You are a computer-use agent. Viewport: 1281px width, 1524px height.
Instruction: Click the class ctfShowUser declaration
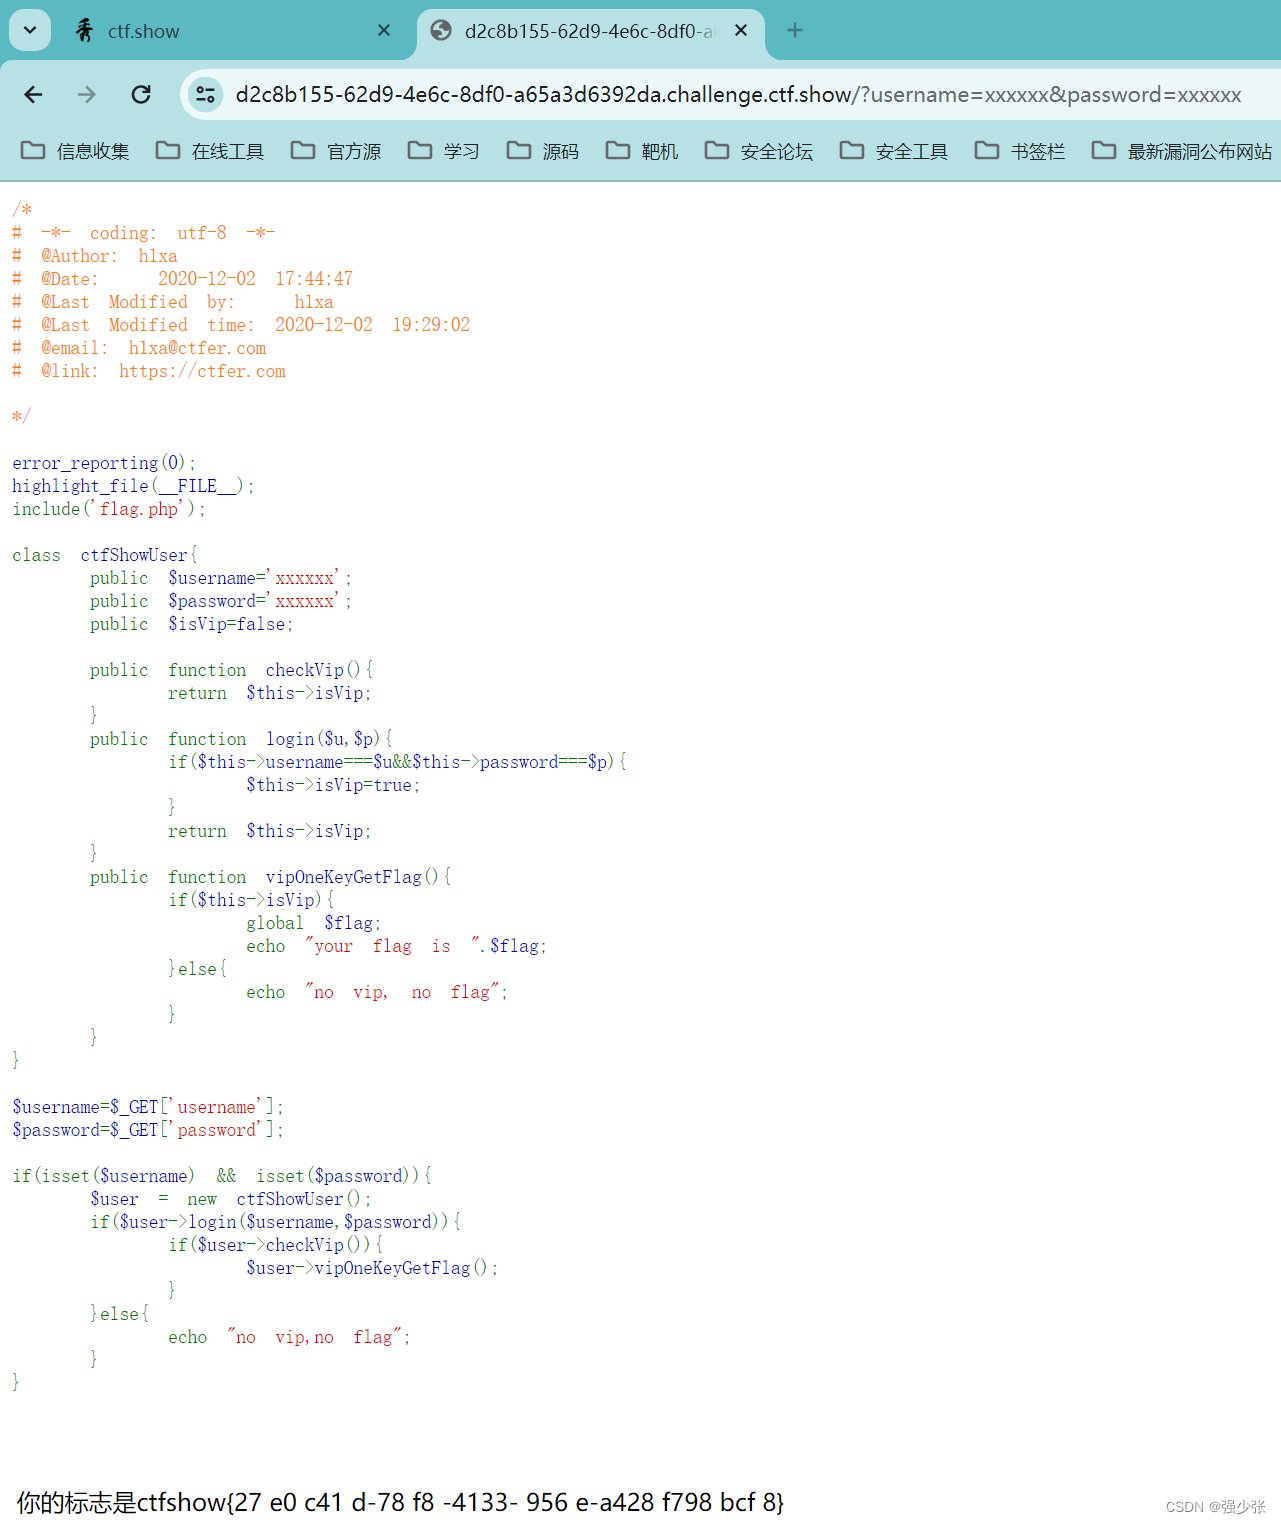point(105,555)
